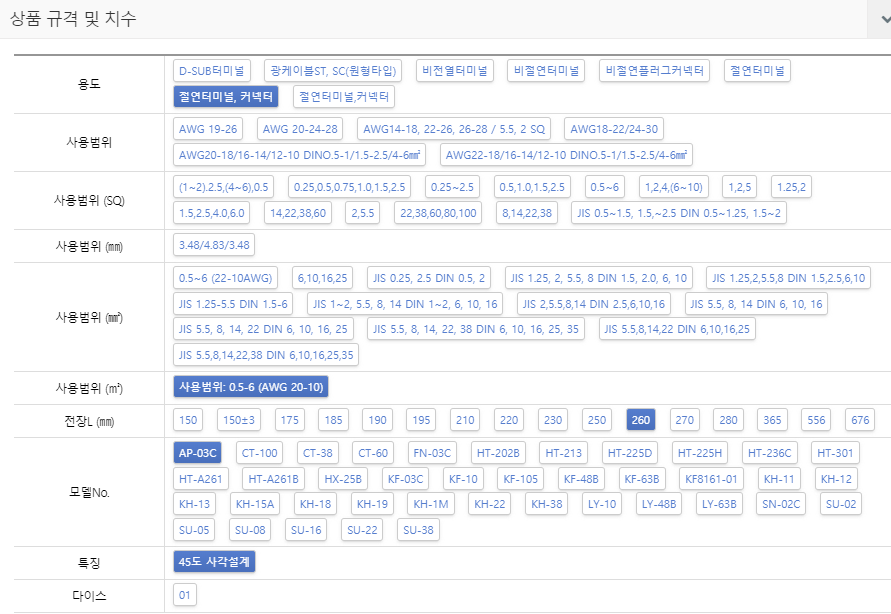Image resolution: width=891 pixels, height=614 pixels.
Task: Select the 01 dies option
Action: 185,595
